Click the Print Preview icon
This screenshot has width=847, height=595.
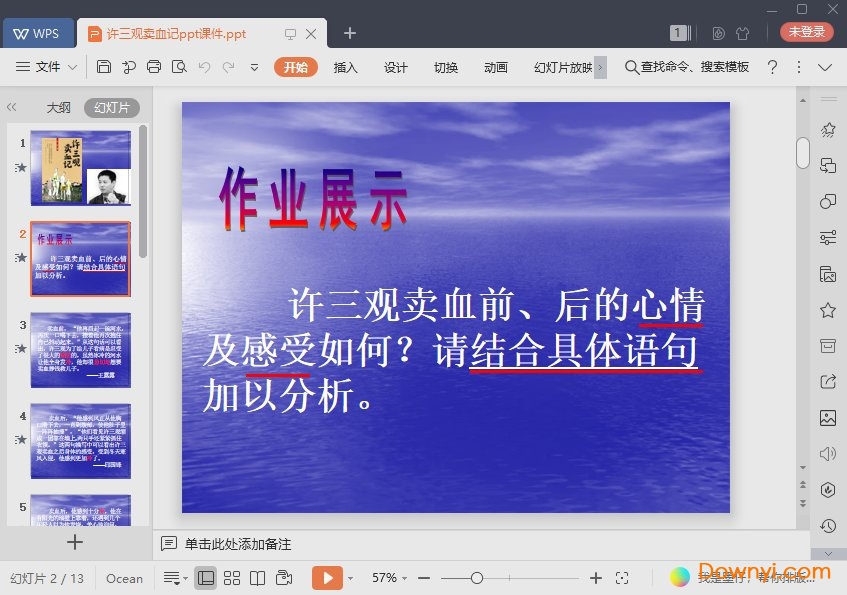tap(179, 67)
